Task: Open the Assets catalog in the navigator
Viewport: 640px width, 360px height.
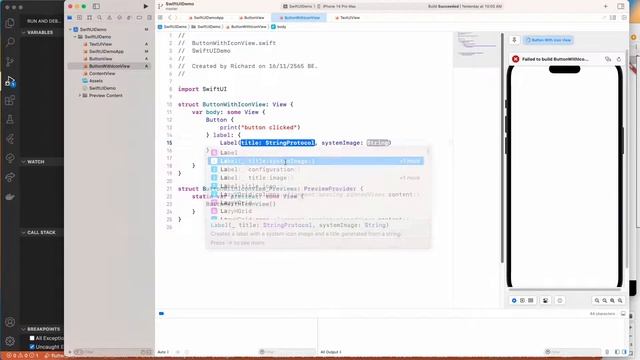Action: point(96,81)
